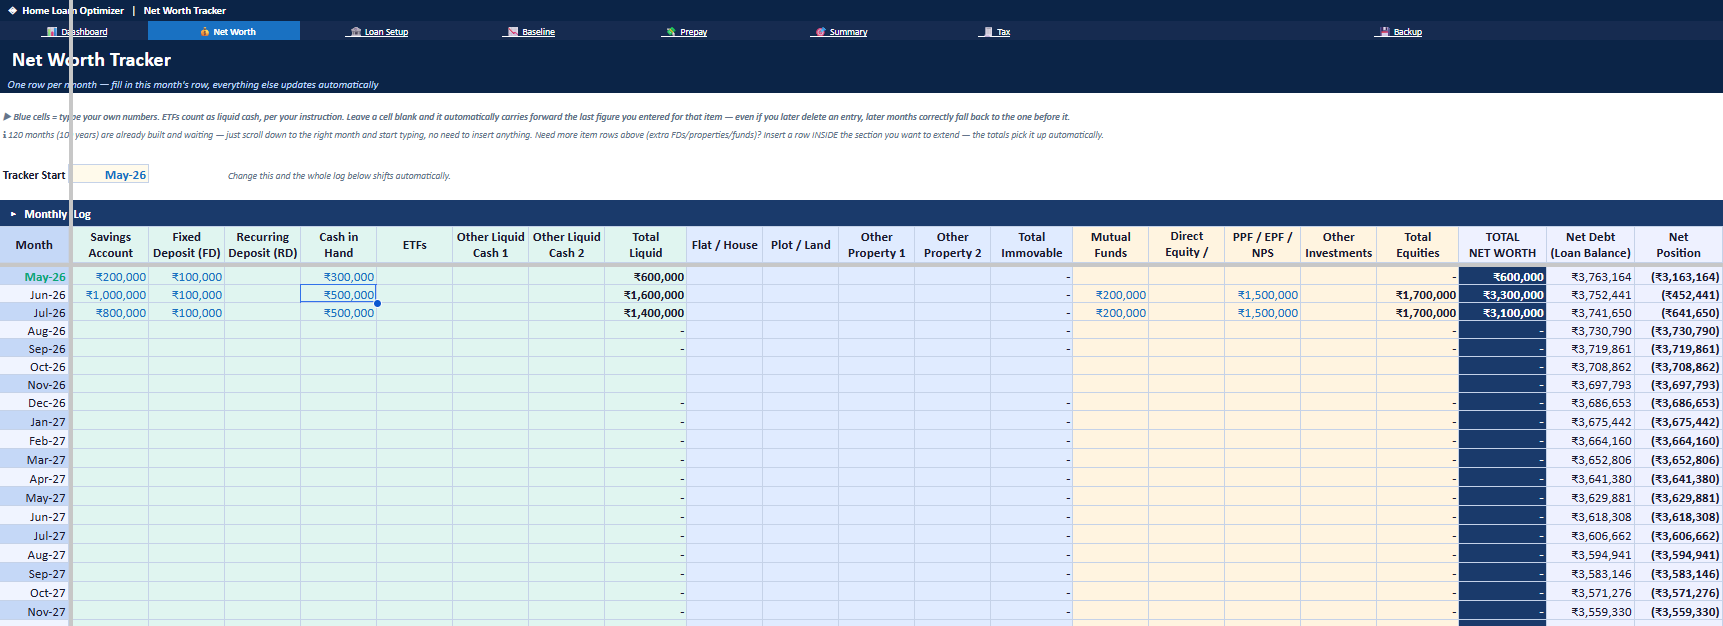Image resolution: width=1723 pixels, height=626 pixels.
Task: Select the Other Property 2 header
Action: coord(952,245)
